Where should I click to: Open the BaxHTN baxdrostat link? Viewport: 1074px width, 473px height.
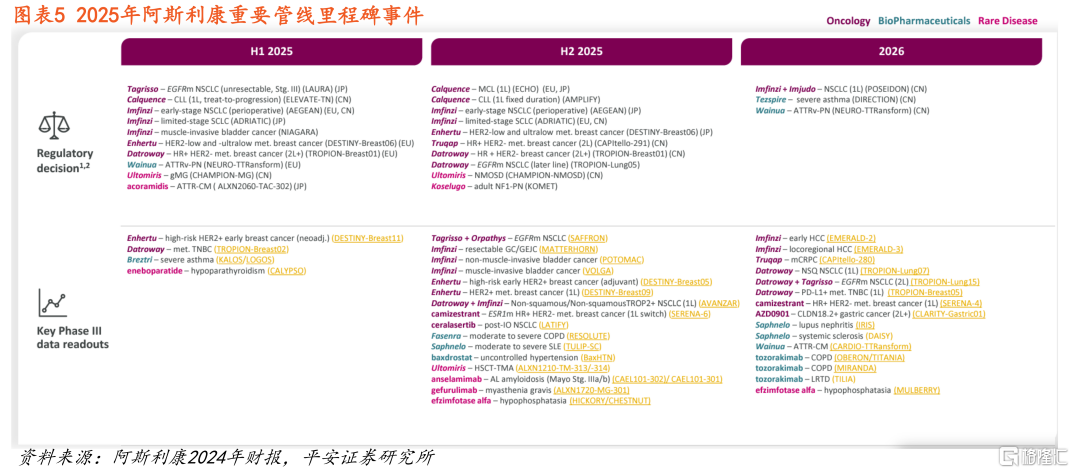(598, 358)
